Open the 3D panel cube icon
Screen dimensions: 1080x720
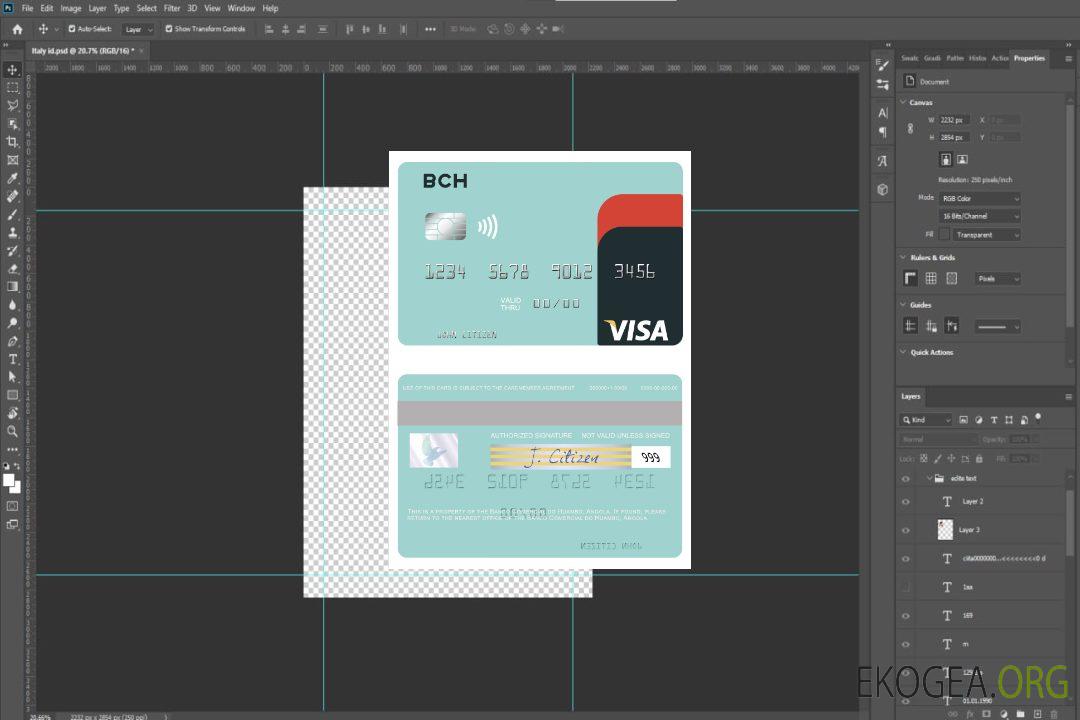882,189
